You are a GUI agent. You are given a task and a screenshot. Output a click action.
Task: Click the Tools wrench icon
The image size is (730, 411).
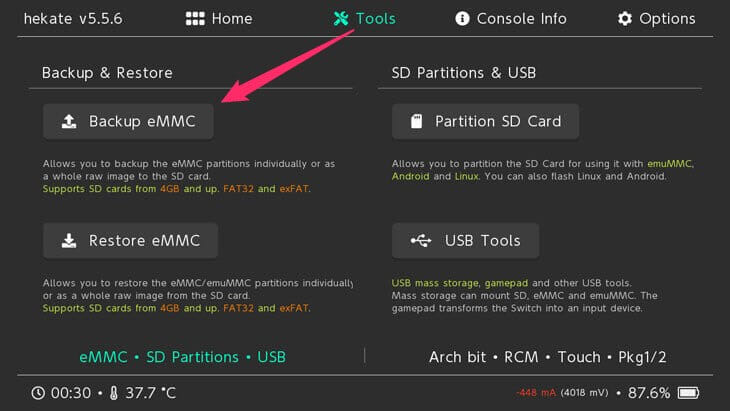[341, 19]
